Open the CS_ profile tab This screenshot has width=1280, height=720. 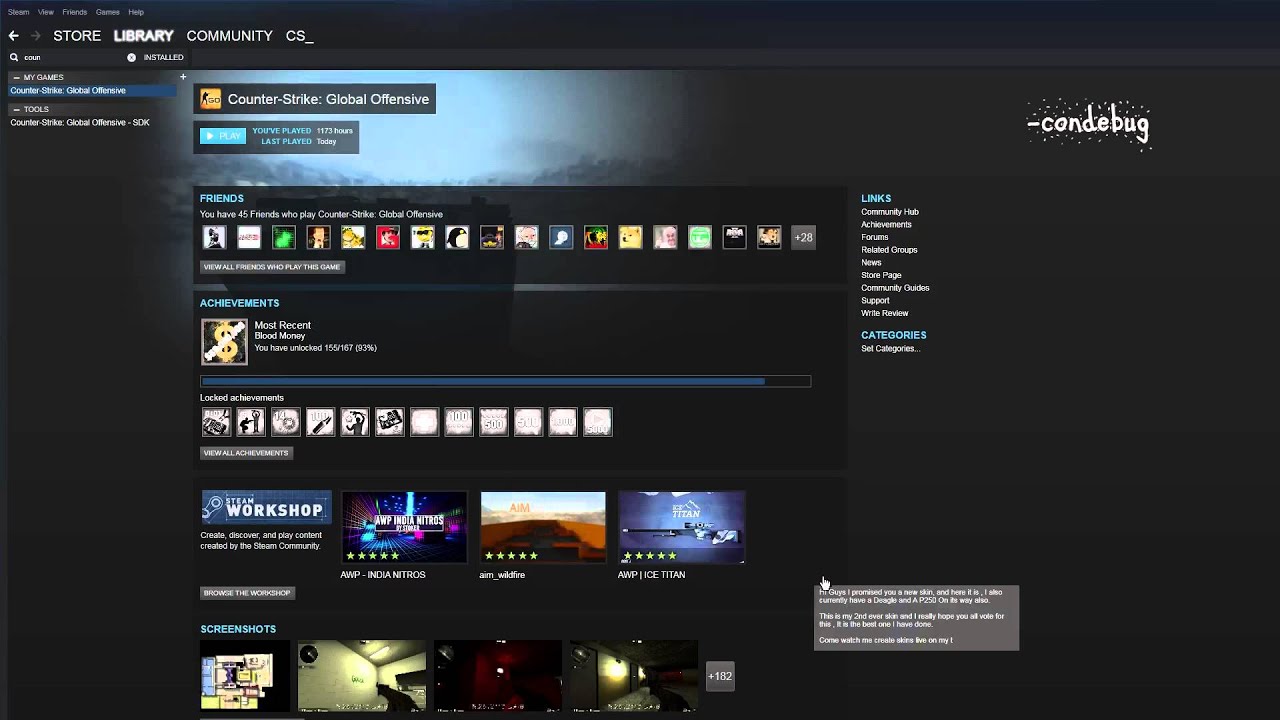[299, 36]
